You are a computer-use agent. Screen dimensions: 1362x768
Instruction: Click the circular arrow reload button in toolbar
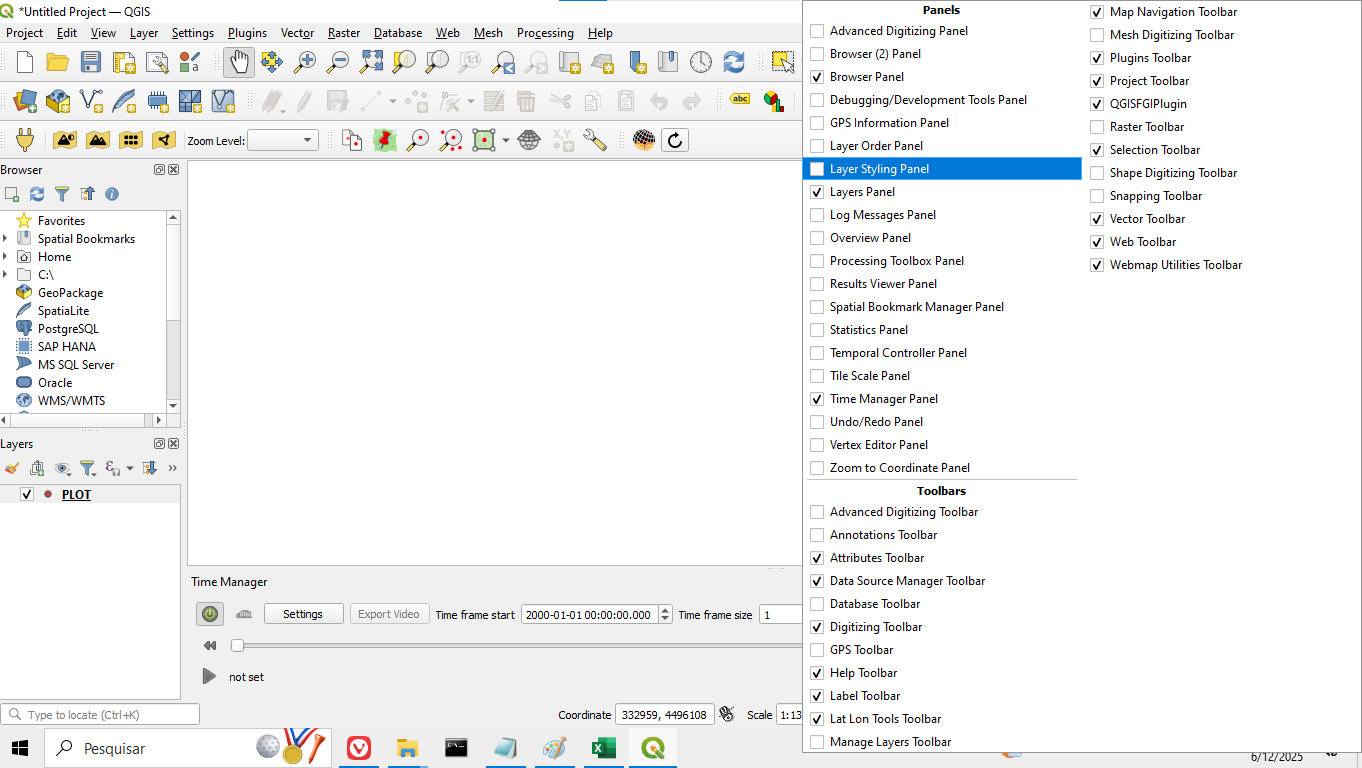(675, 140)
